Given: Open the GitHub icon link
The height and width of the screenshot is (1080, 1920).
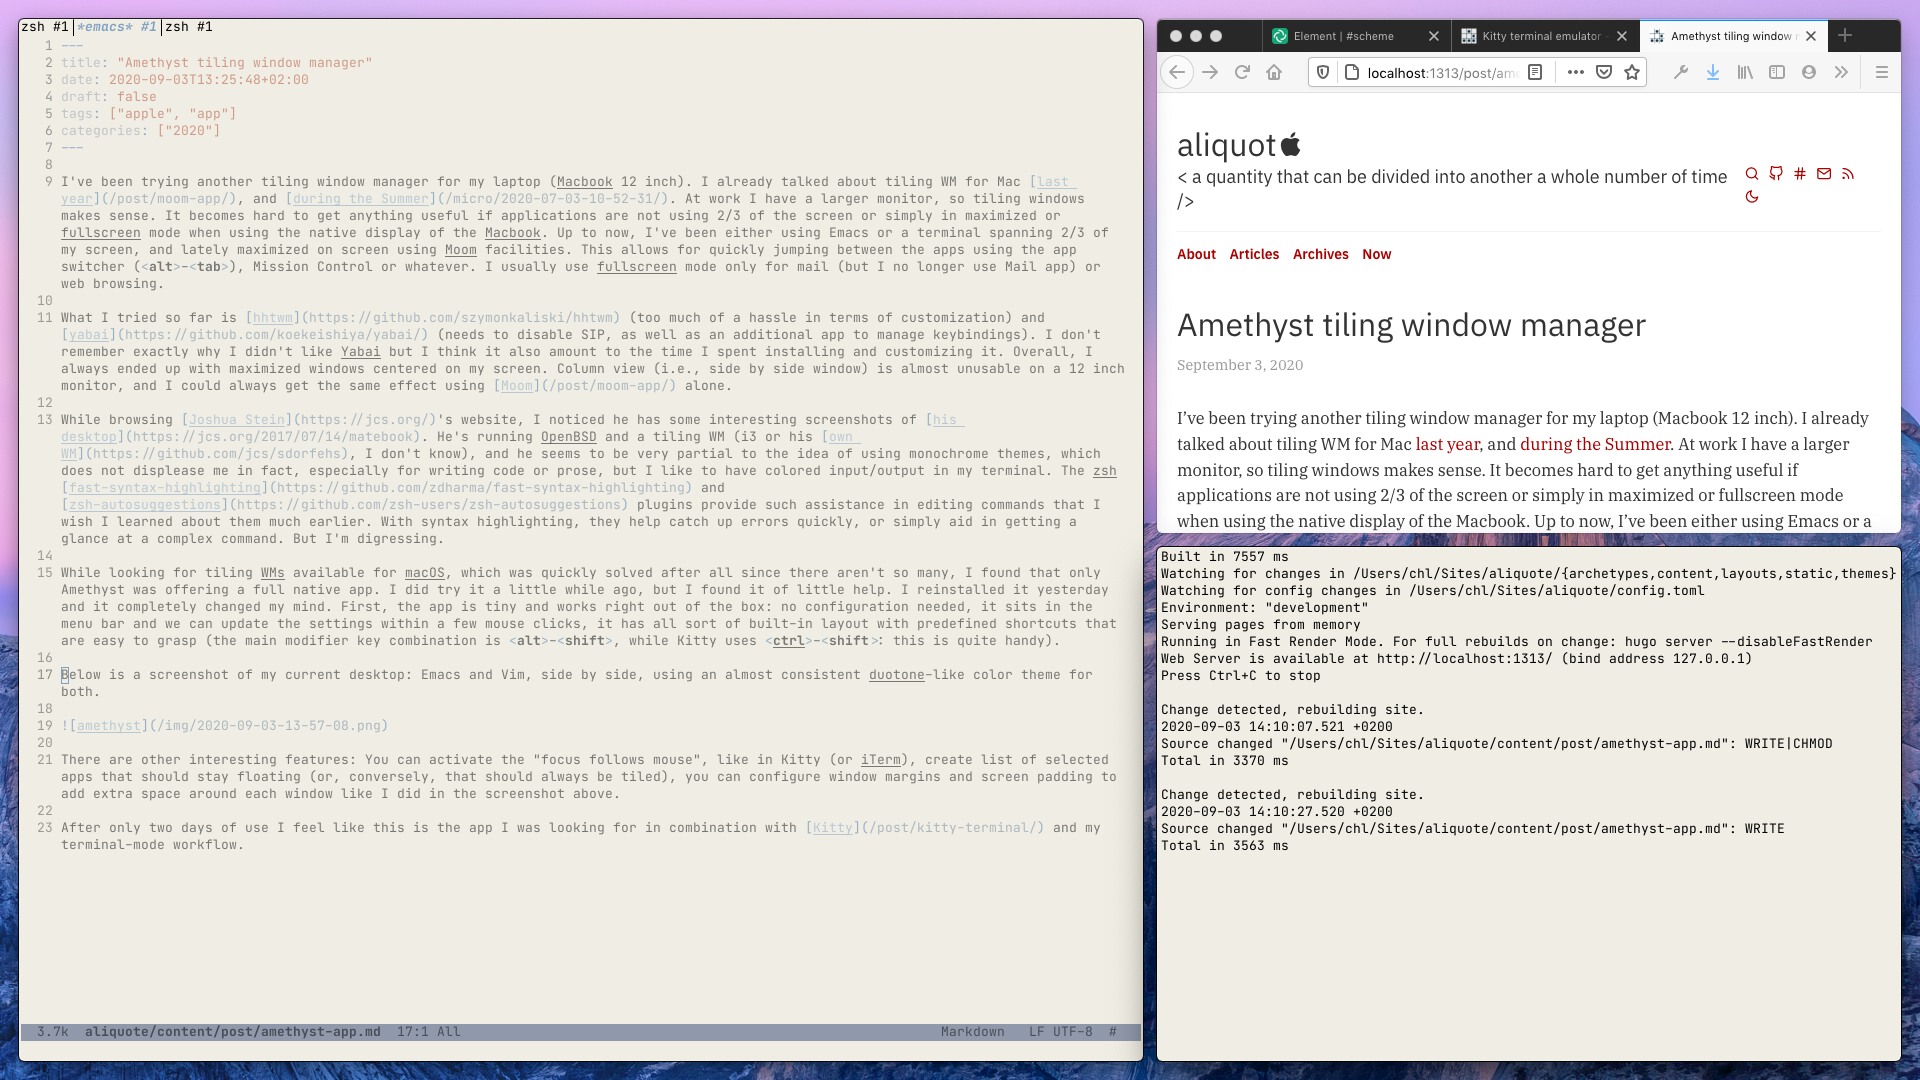Looking at the screenshot, I should (1776, 174).
